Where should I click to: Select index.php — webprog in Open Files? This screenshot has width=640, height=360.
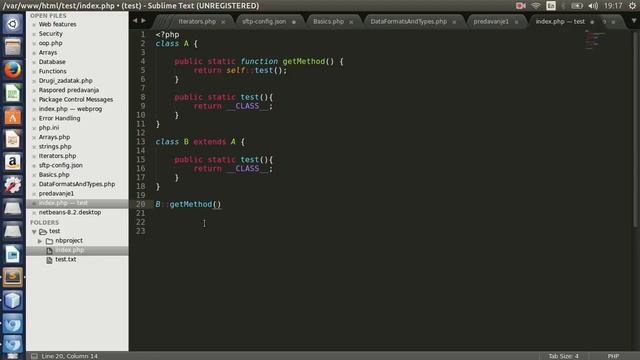tap(71, 109)
